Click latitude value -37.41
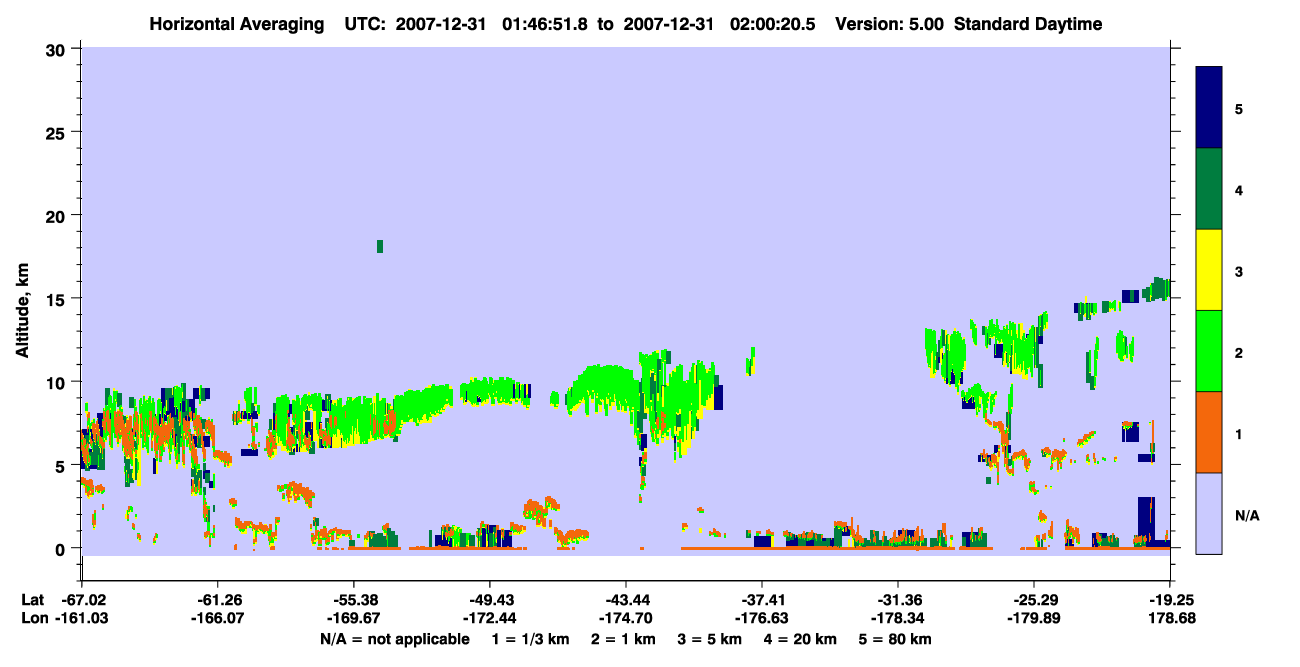The width and height of the screenshot is (1300, 667). point(762,600)
